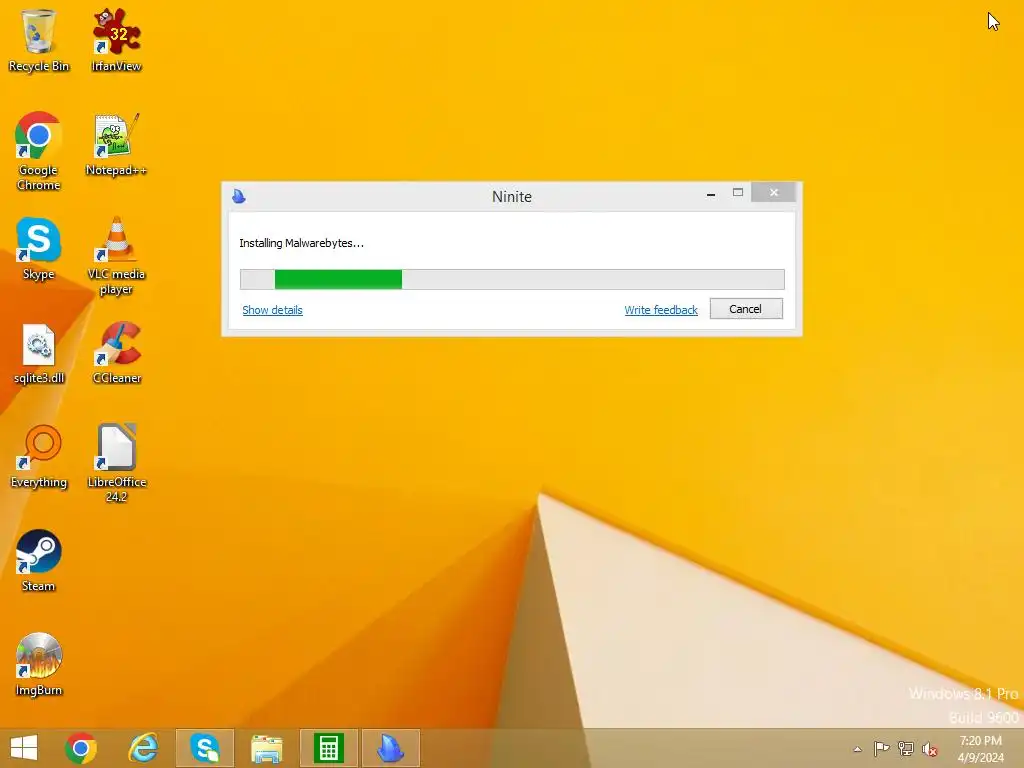Click the 'Installing Malwarebytes...' status text
Viewport: 1024px width, 768px height.
(x=302, y=243)
